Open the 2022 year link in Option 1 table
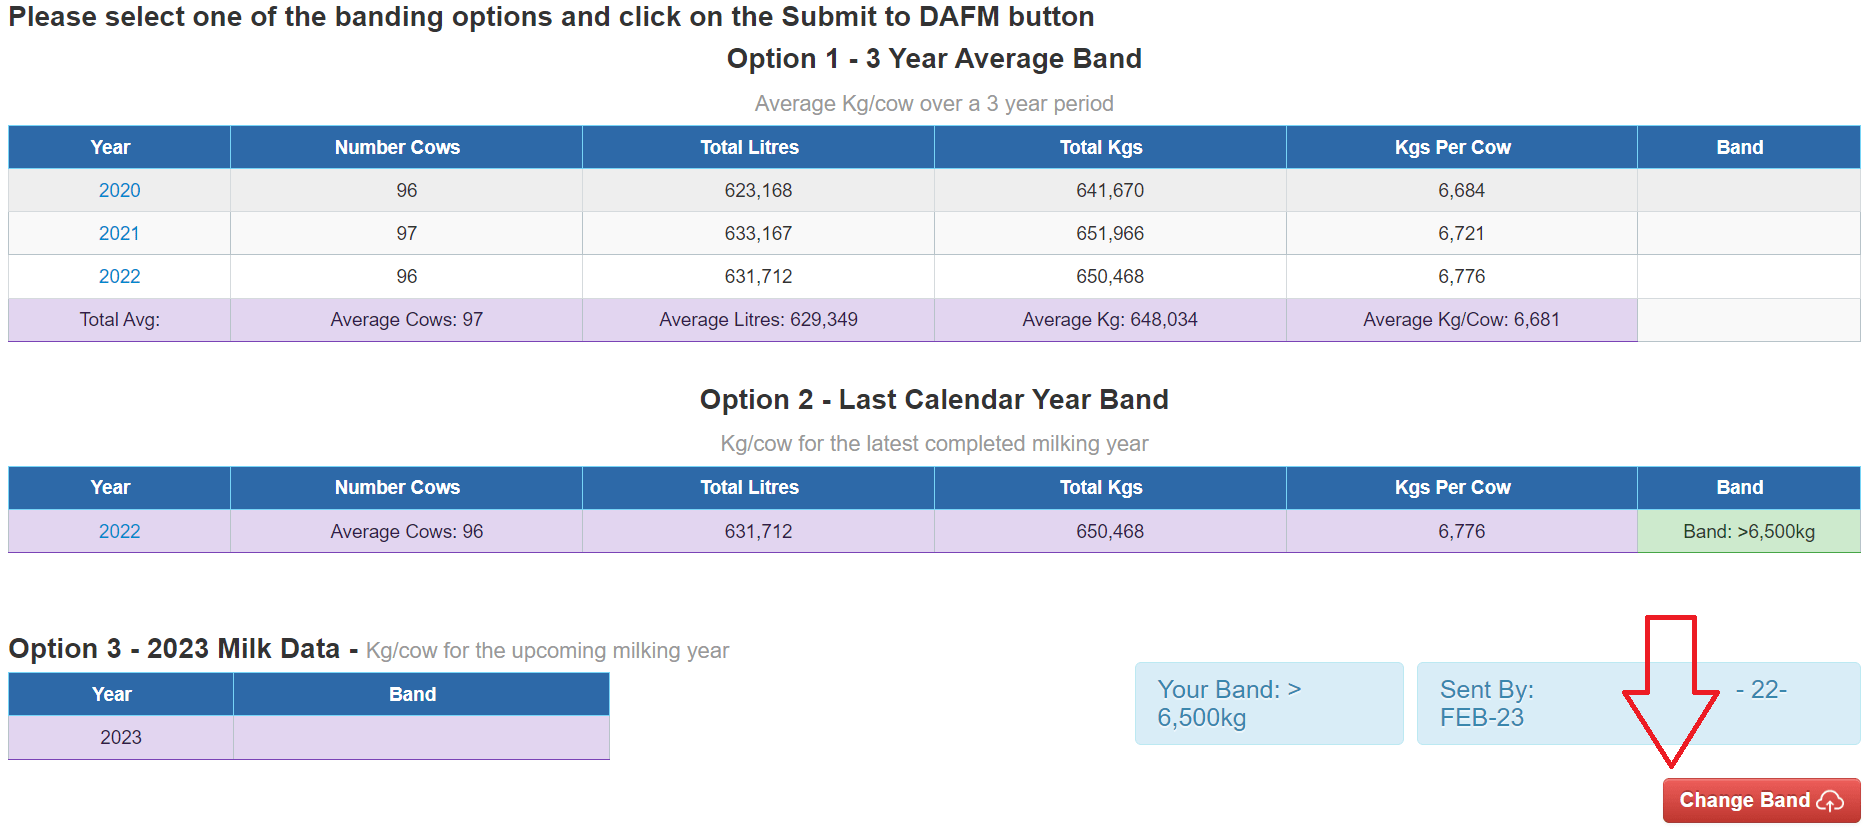The width and height of the screenshot is (1872, 828). click(x=119, y=276)
